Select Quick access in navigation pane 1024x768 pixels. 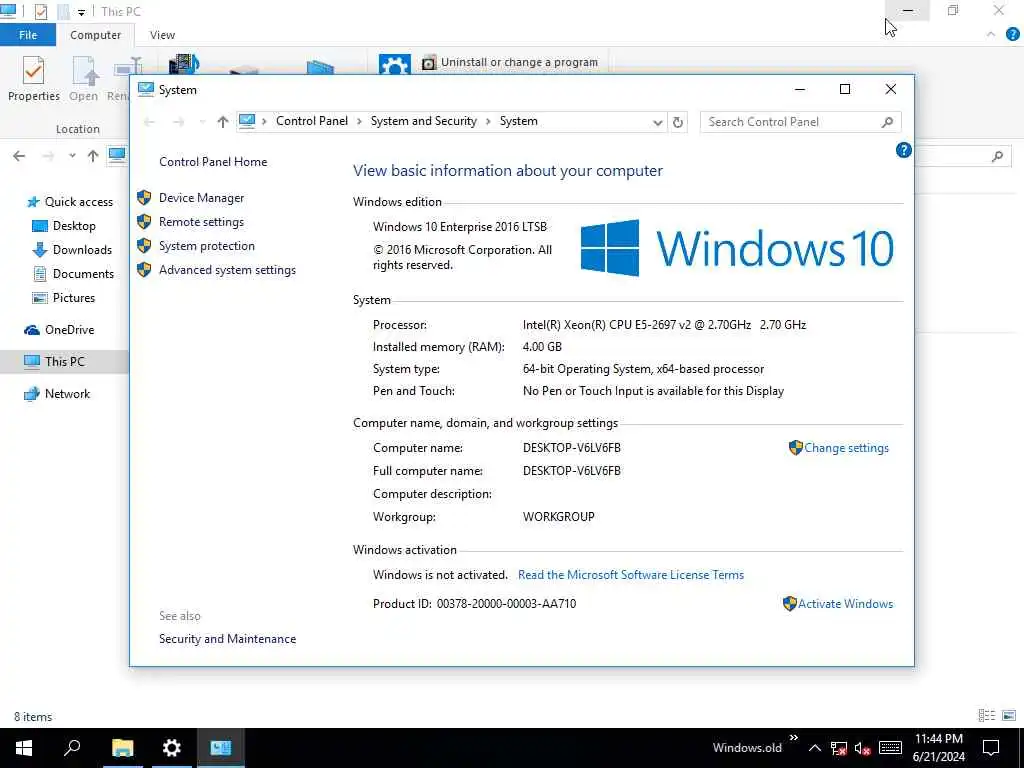(71, 202)
